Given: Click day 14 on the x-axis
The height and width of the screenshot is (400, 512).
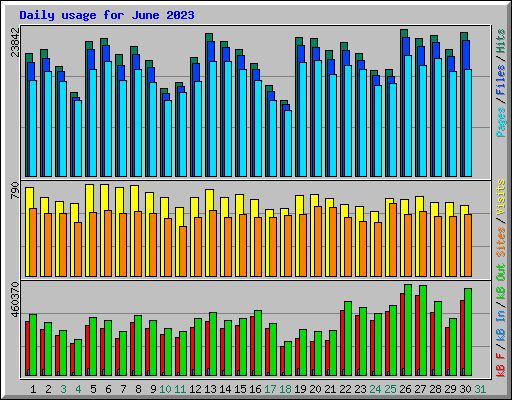Looking at the screenshot, I should [225, 389].
